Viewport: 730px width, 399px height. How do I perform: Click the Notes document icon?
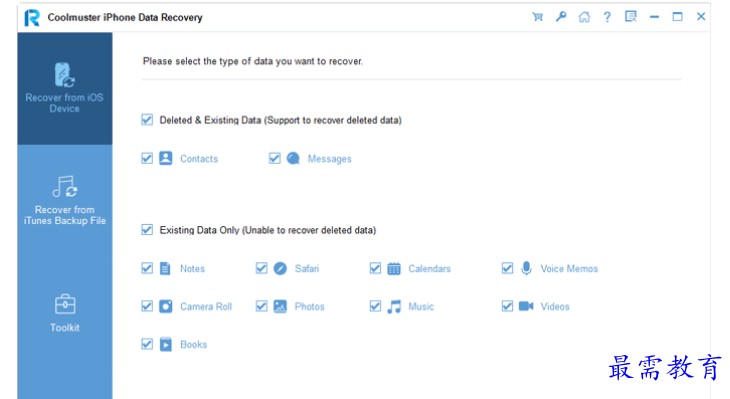(x=165, y=269)
